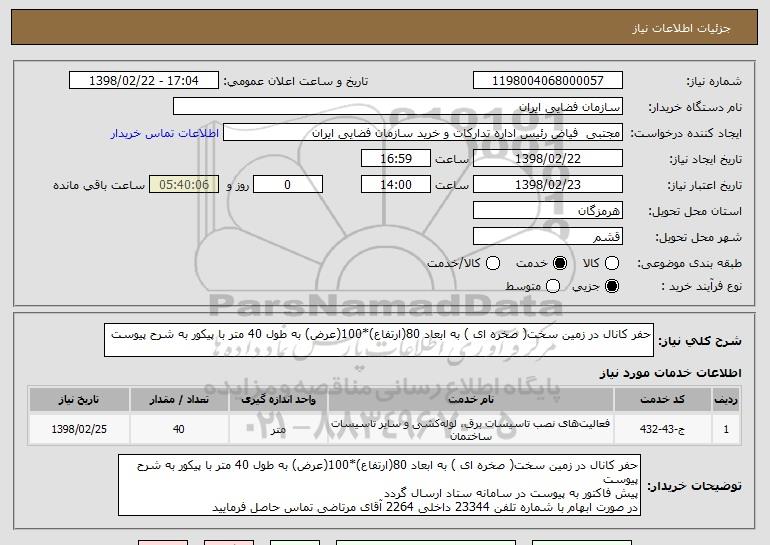Click the تعداد / مقدار column header
Image resolution: width=770 pixels, height=545 pixels.
coord(179,400)
